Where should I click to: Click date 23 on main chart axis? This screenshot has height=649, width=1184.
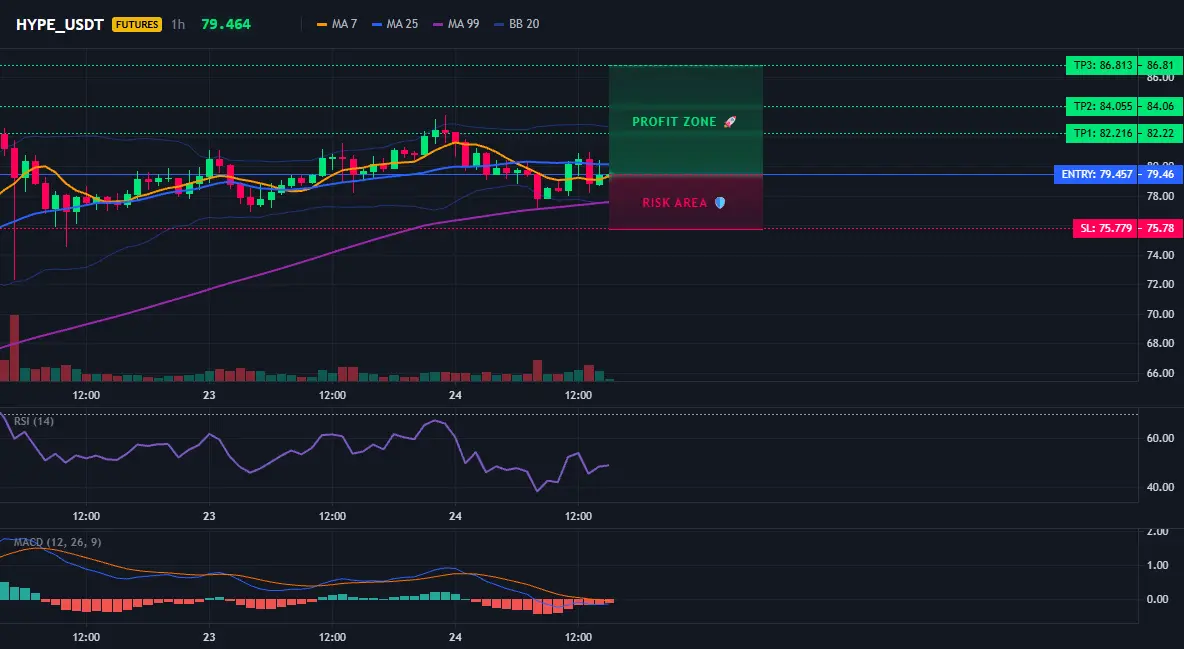[x=209, y=395]
